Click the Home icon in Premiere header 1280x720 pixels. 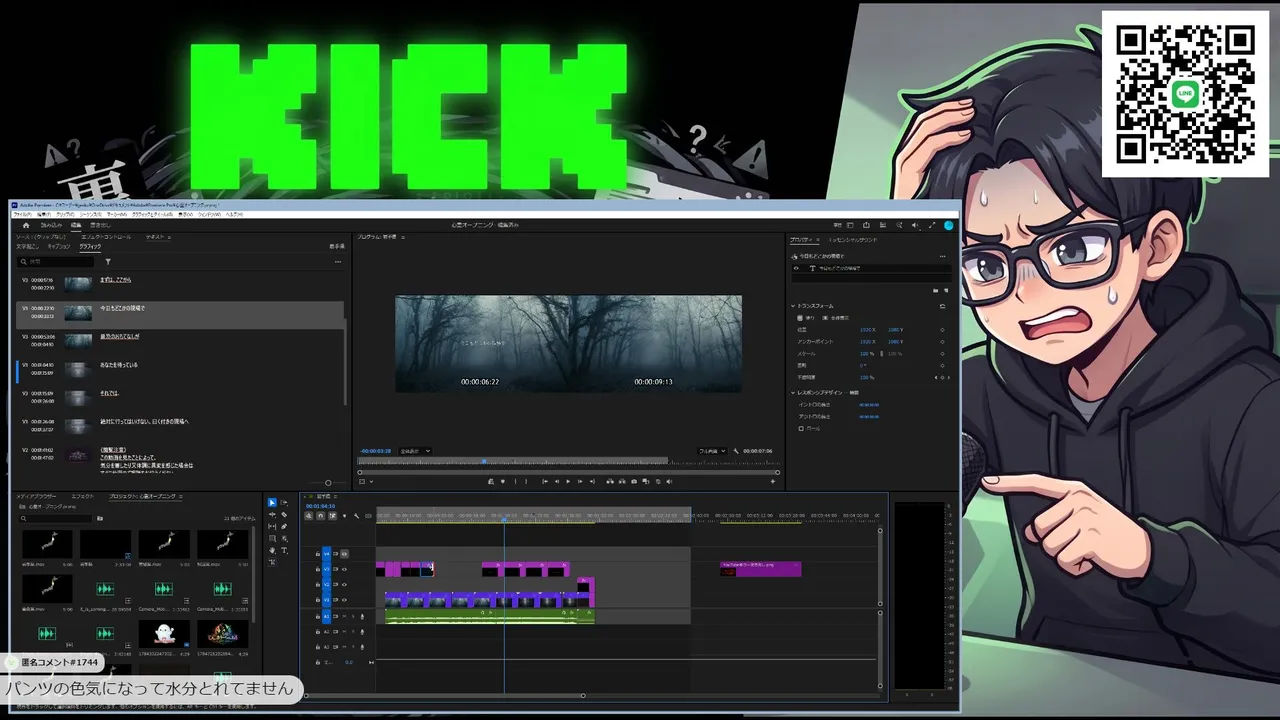point(26,225)
